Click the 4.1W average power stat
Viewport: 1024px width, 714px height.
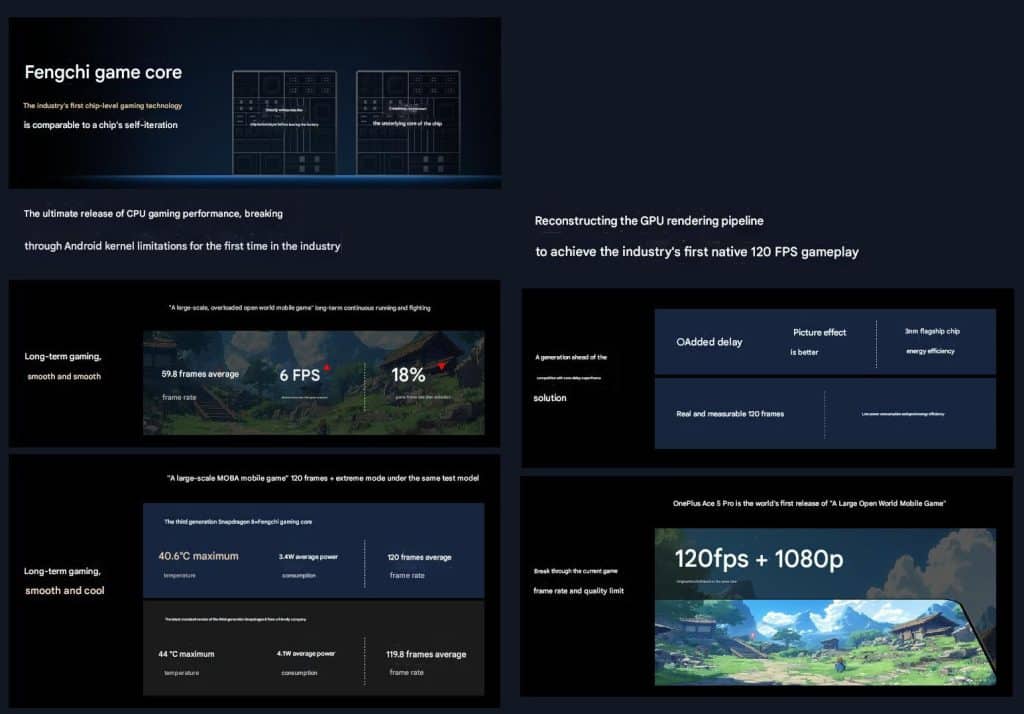click(x=306, y=654)
